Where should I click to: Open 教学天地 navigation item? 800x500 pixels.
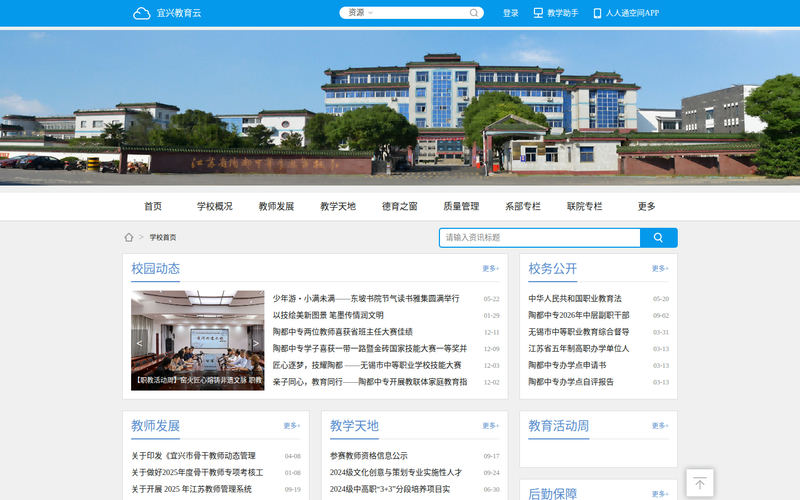tap(338, 206)
